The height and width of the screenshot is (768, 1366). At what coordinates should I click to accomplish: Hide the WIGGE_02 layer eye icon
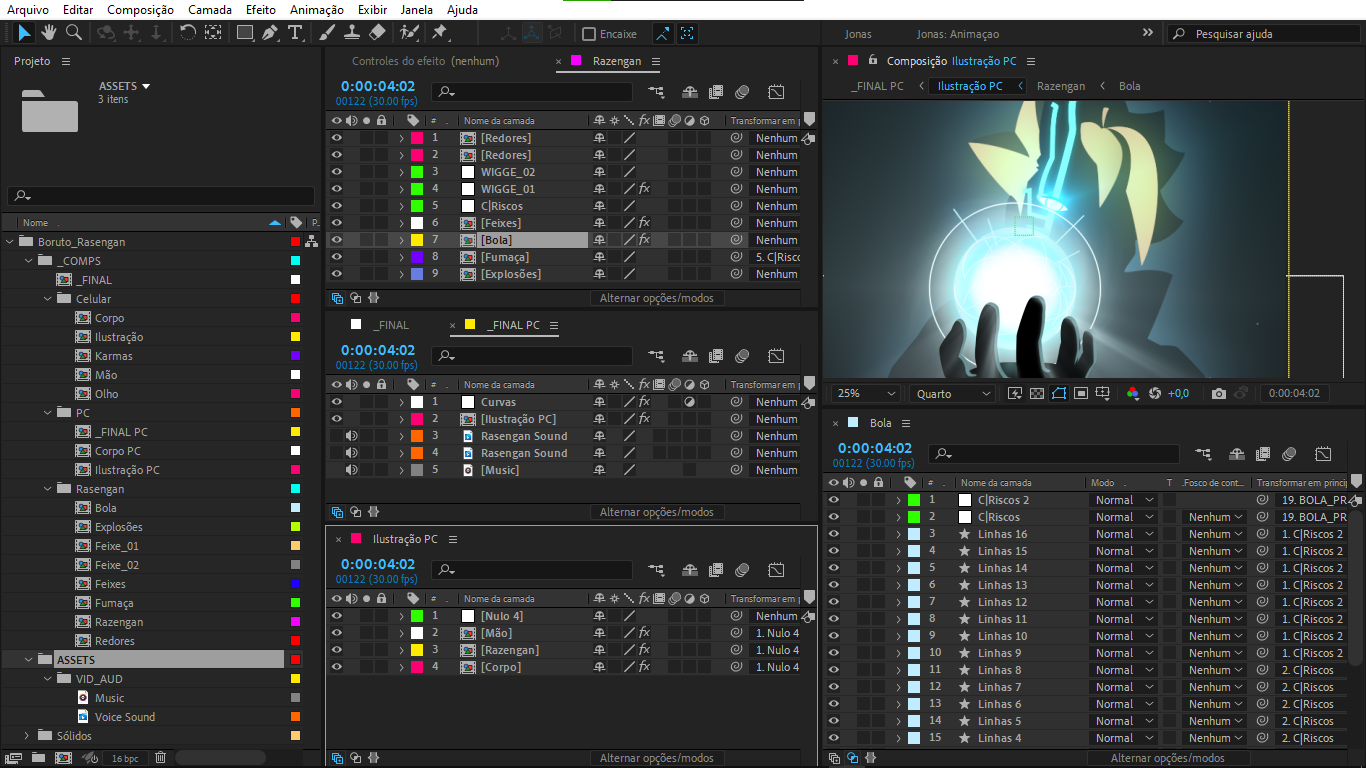click(x=336, y=172)
